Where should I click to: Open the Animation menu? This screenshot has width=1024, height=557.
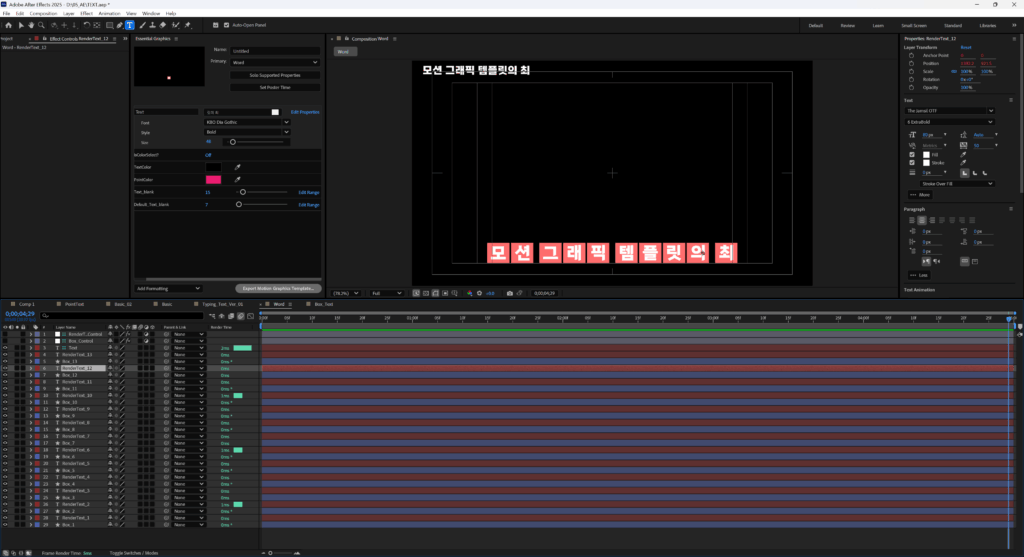point(109,13)
